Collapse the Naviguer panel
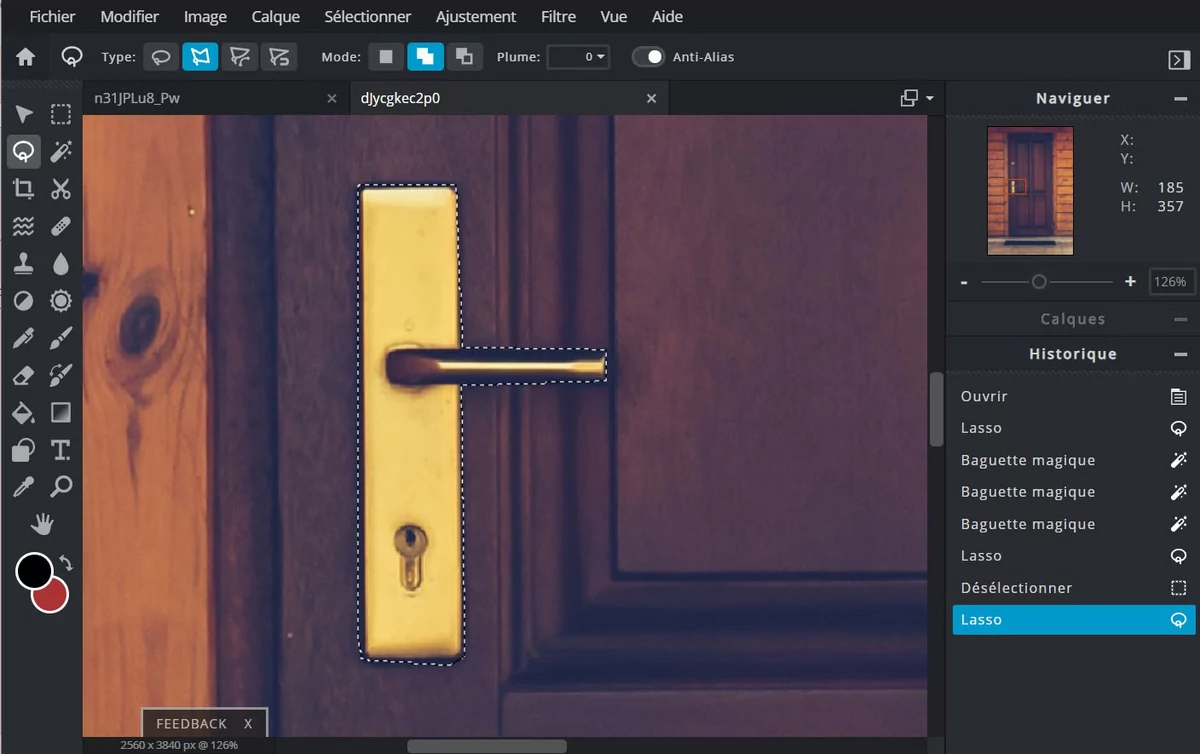This screenshot has height=754, width=1200. [1180, 99]
